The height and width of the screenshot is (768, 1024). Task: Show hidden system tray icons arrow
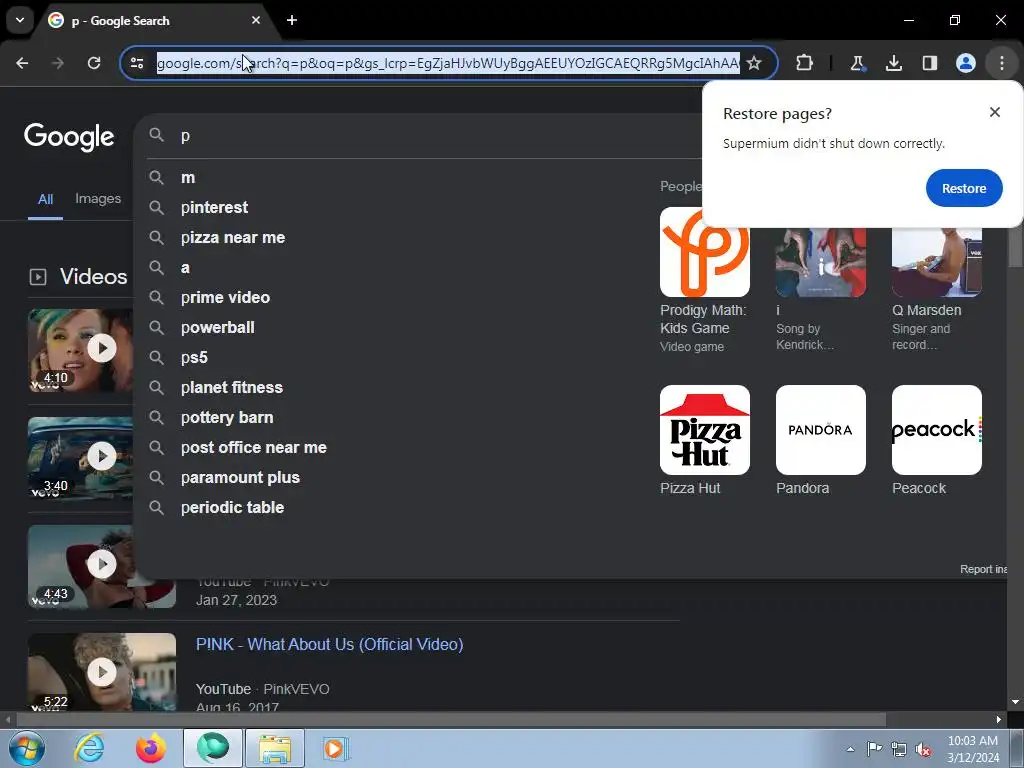[850, 749]
